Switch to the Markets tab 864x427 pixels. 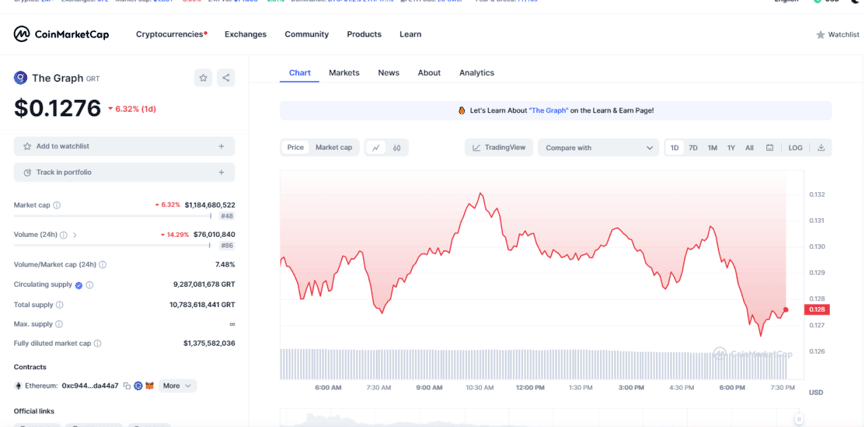pos(344,73)
